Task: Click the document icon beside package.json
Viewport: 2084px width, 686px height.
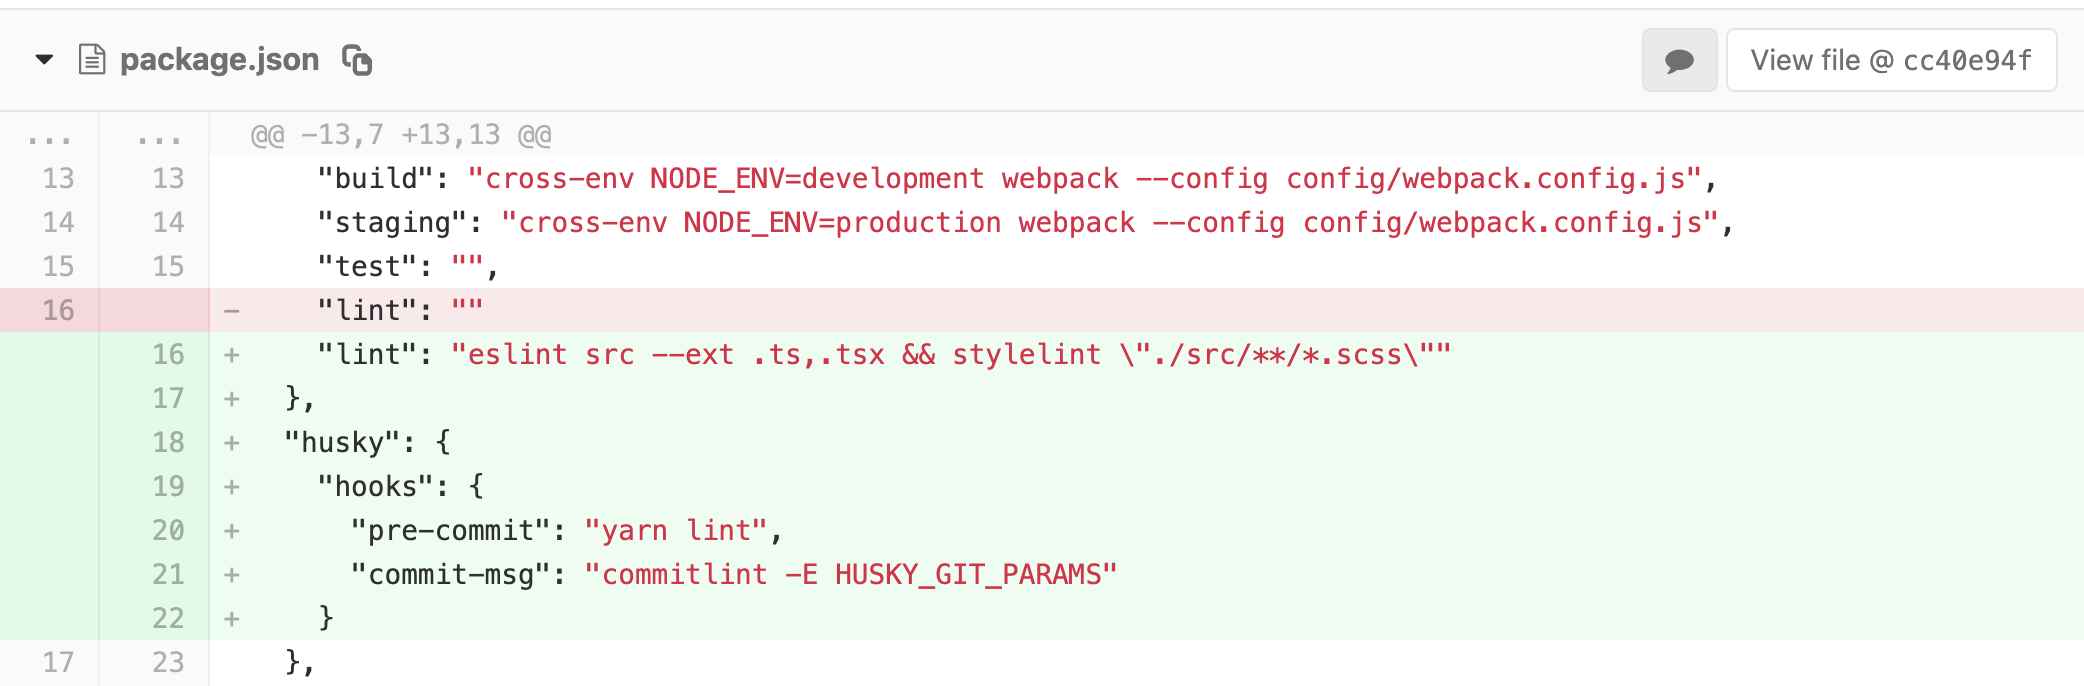Action: click(92, 60)
